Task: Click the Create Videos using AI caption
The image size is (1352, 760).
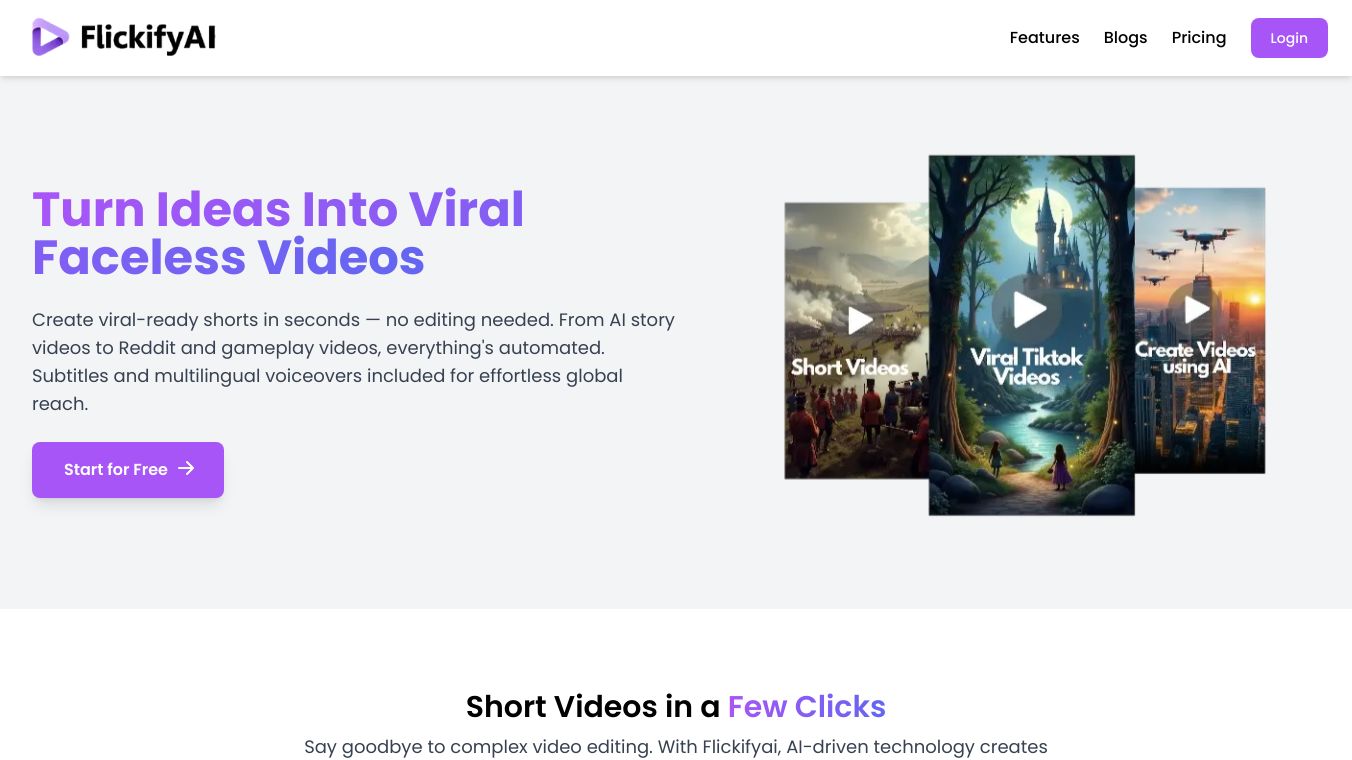Action: (1195, 358)
